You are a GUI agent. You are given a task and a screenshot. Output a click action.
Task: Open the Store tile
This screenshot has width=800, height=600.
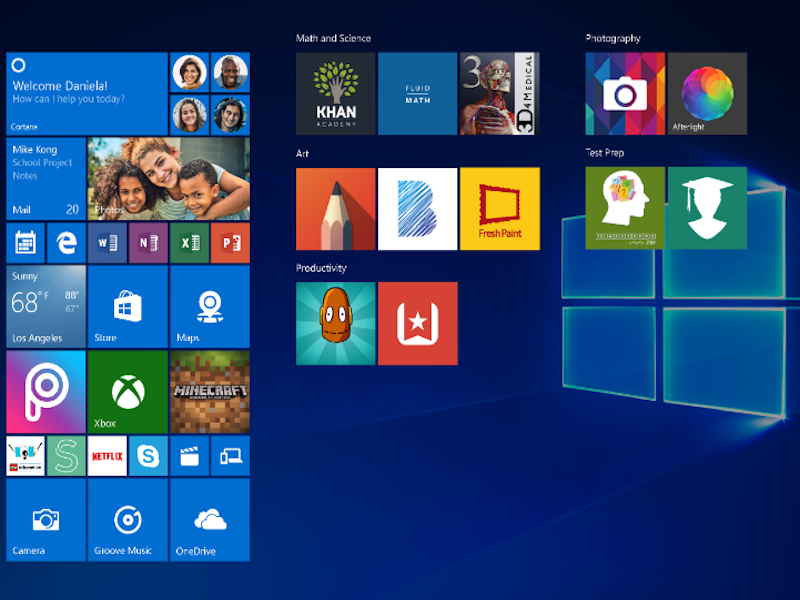(x=128, y=307)
